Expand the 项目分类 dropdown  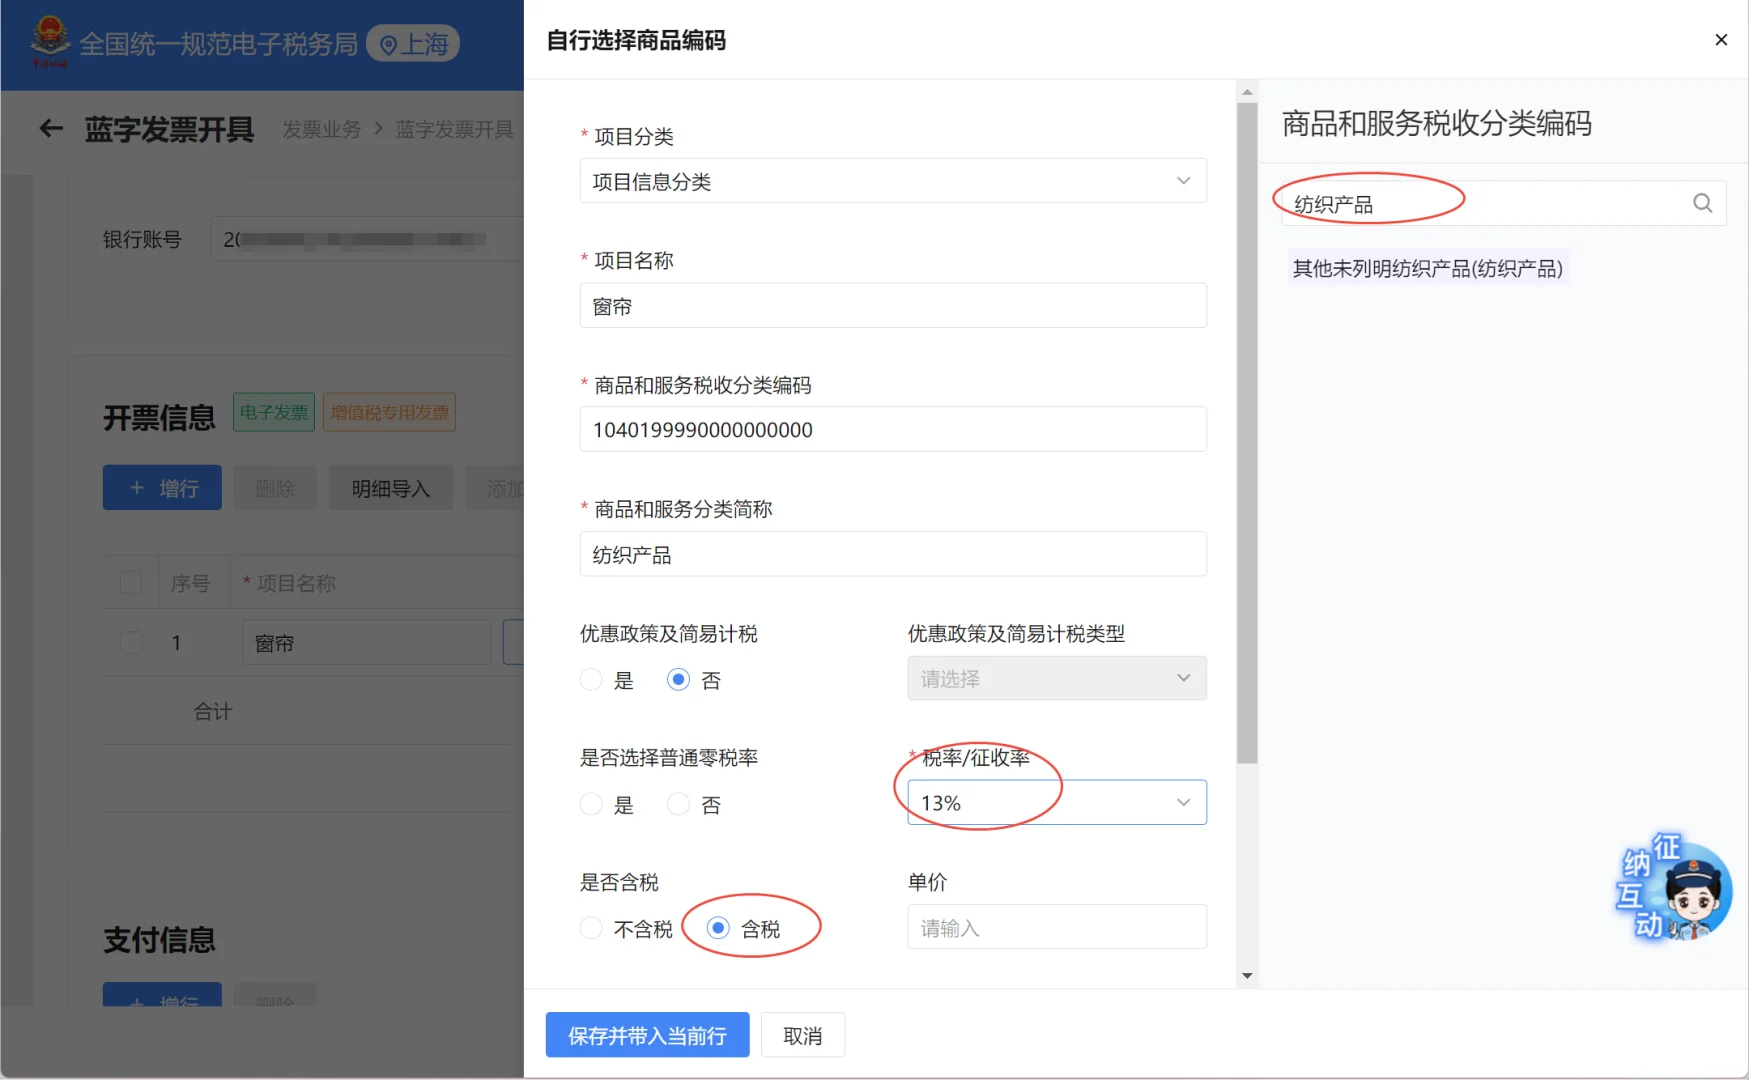pos(1183,181)
